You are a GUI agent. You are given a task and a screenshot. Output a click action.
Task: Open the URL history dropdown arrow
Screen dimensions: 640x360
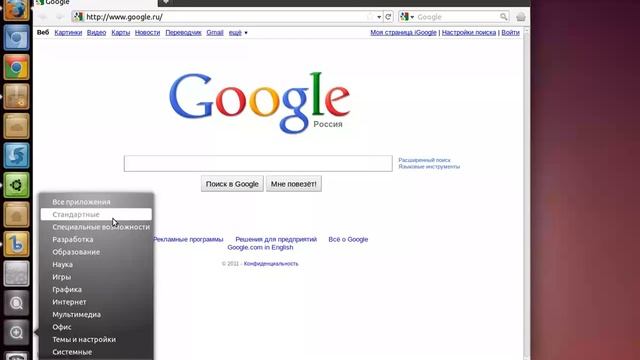click(379, 17)
